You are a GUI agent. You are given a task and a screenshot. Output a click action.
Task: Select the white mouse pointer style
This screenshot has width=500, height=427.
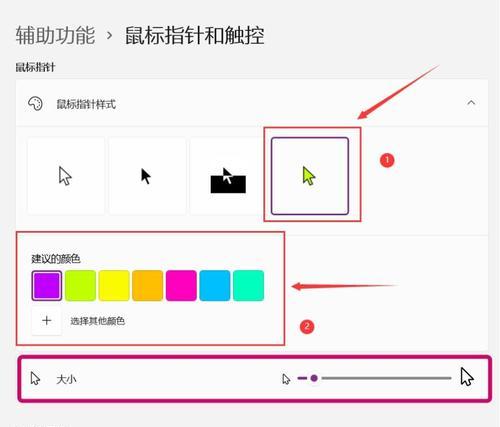[66, 176]
